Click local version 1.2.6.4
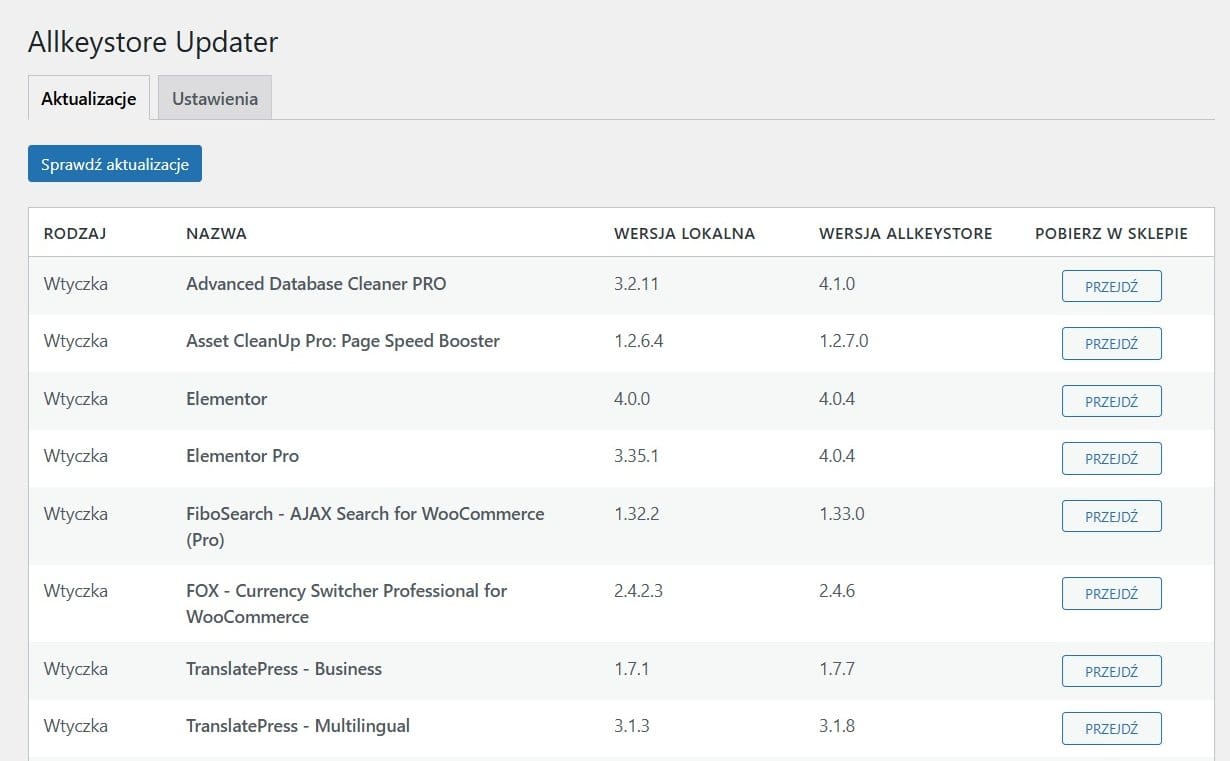This screenshot has height=761, width=1230. pyautogui.click(x=639, y=341)
